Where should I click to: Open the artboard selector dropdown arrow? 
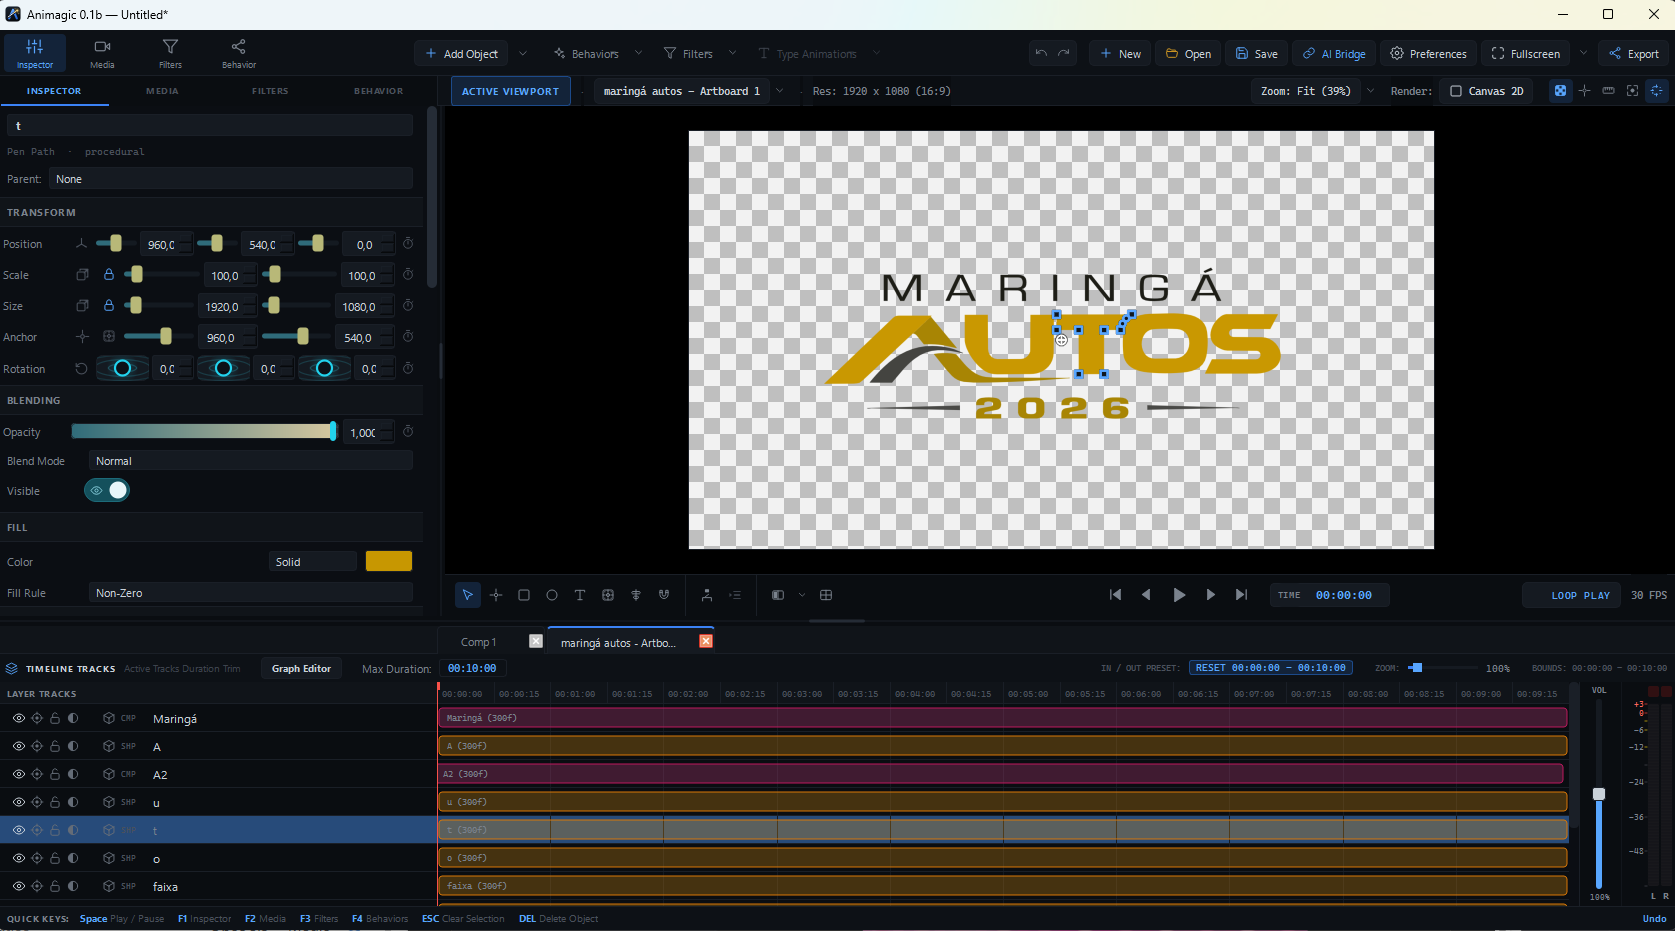(780, 91)
